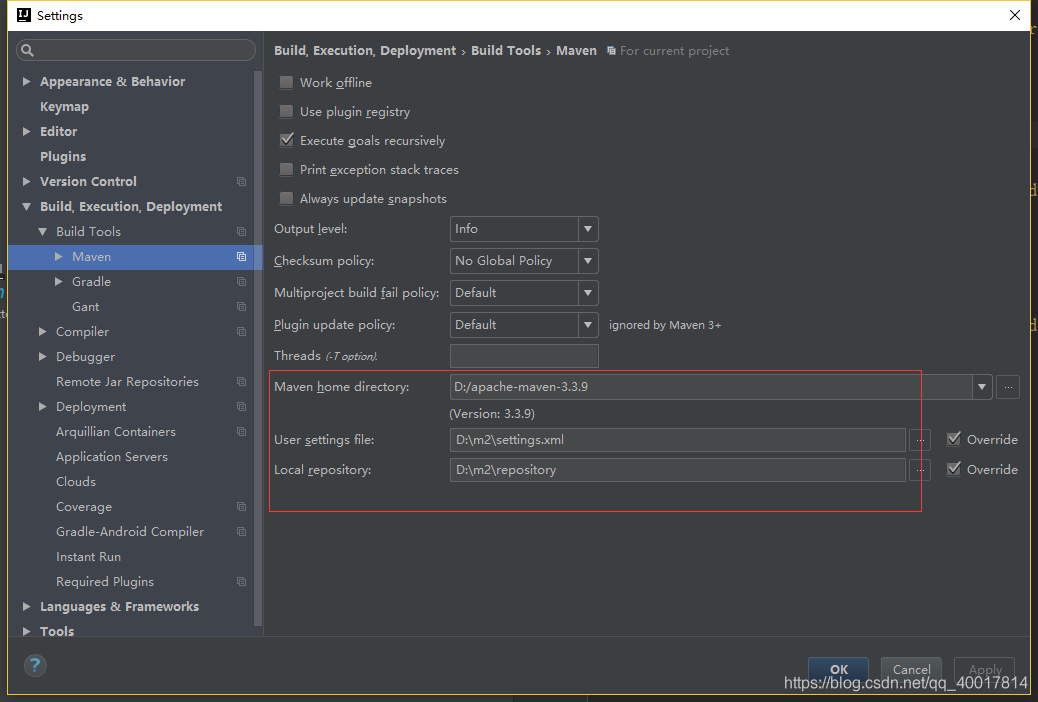The height and width of the screenshot is (702, 1038).
Task: Open Instant Run settings
Action: (88, 556)
